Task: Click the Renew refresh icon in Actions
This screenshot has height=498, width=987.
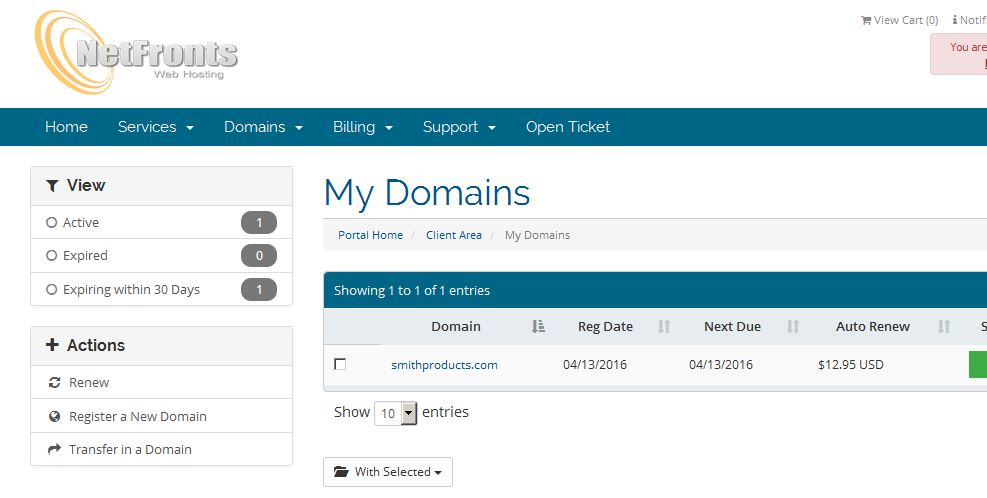Action: tap(54, 383)
